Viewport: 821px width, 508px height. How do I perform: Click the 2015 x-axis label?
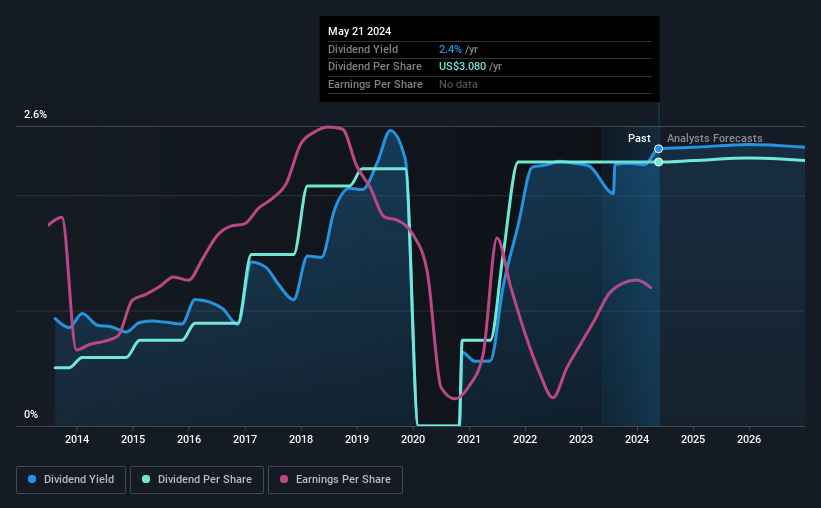pyautogui.click(x=133, y=439)
